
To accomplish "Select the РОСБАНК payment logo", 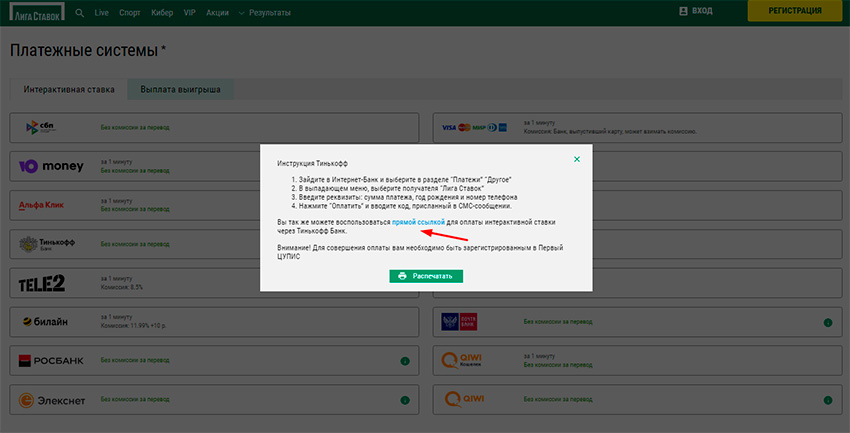I will pyautogui.click(x=51, y=360).
